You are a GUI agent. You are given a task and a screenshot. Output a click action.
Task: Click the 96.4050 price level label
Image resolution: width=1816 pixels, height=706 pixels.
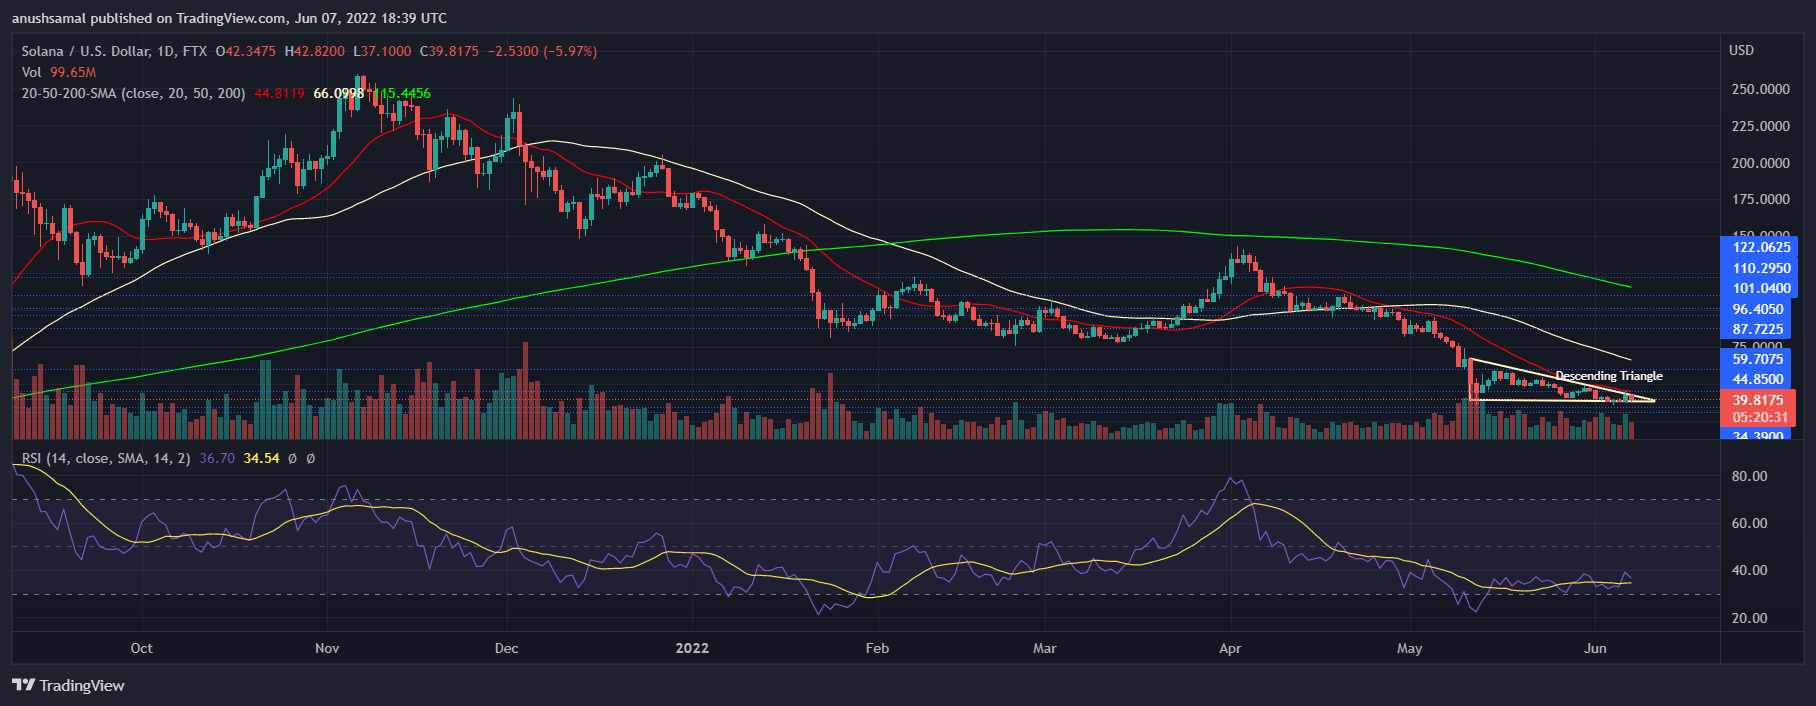(x=1759, y=309)
